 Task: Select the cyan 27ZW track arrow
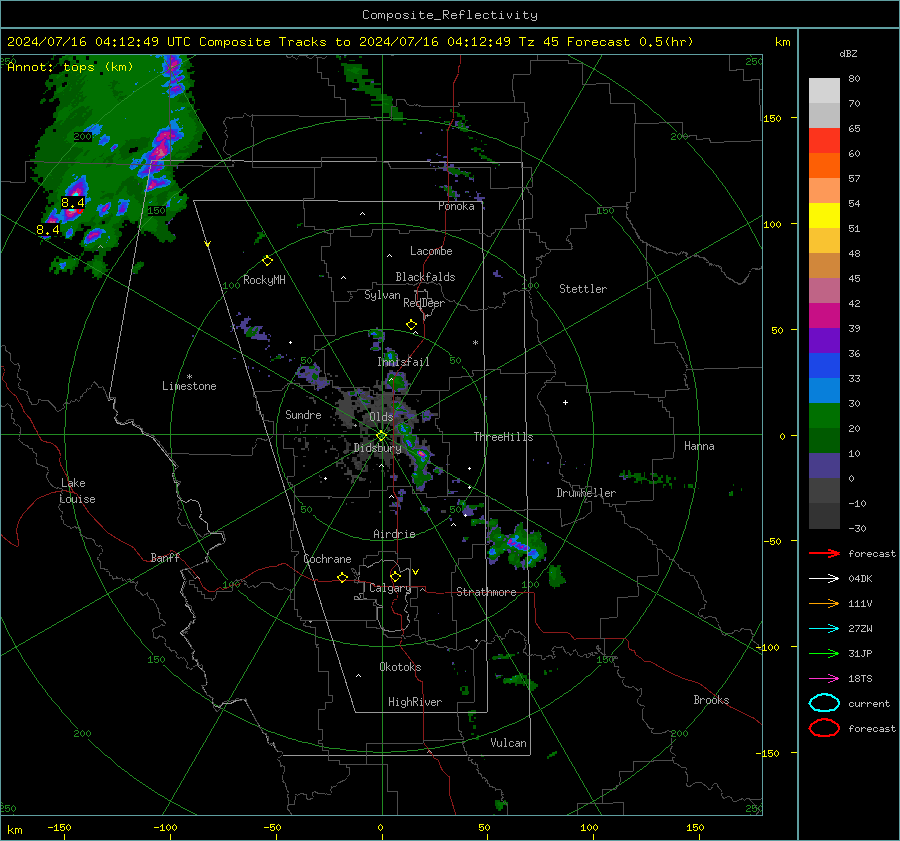click(x=824, y=629)
